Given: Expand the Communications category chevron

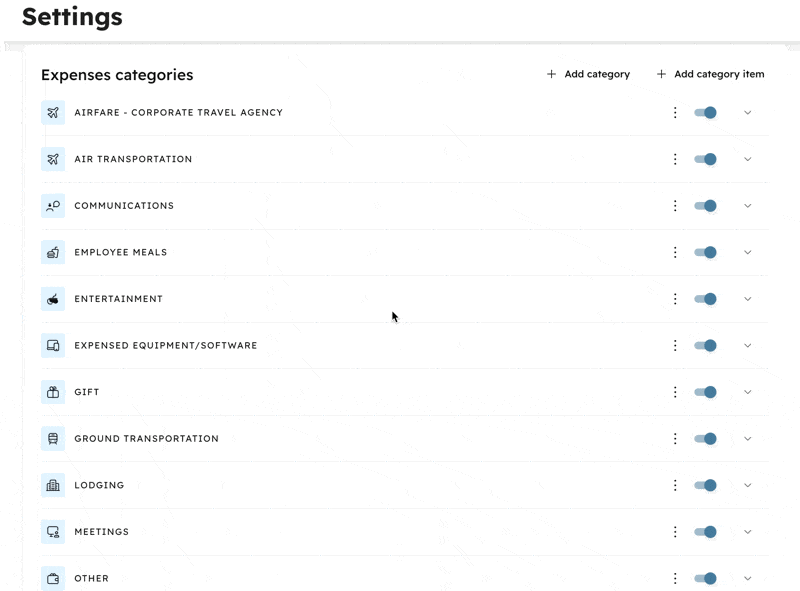Looking at the screenshot, I should 747,206.
